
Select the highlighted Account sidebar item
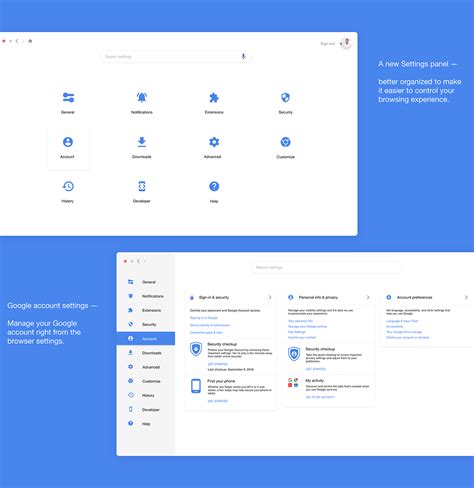pyautogui.click(x=146, y=339)
